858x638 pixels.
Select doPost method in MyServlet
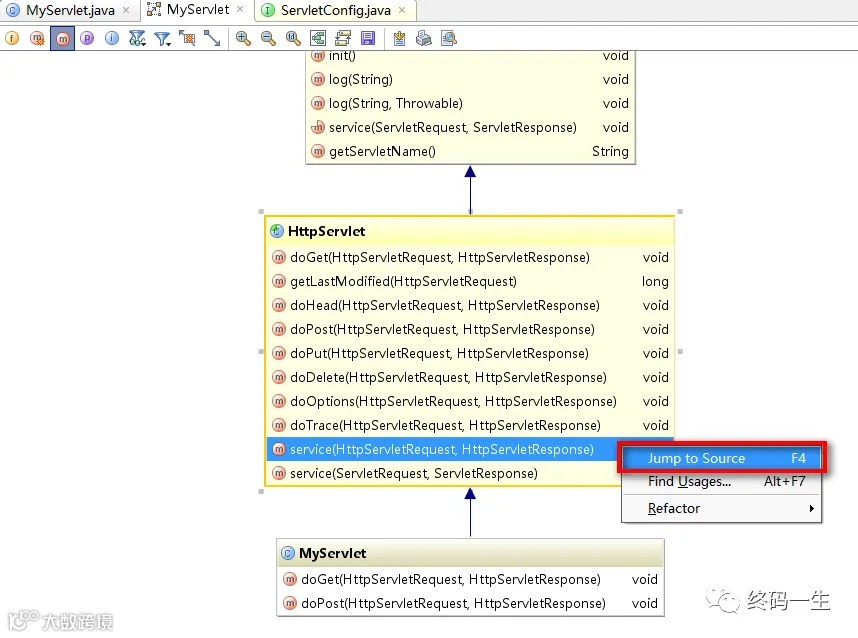(470, 604)
